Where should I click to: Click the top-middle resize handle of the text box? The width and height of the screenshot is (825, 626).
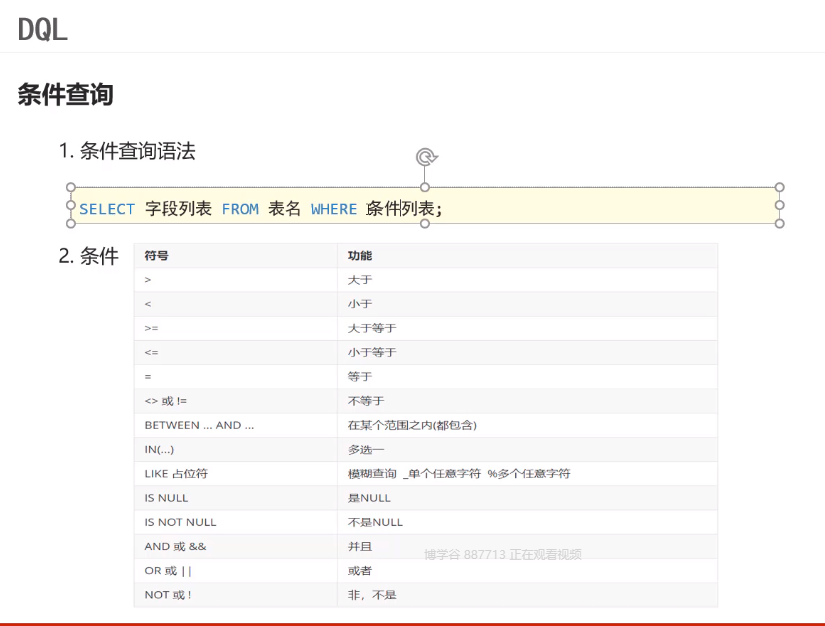point(425,187)
